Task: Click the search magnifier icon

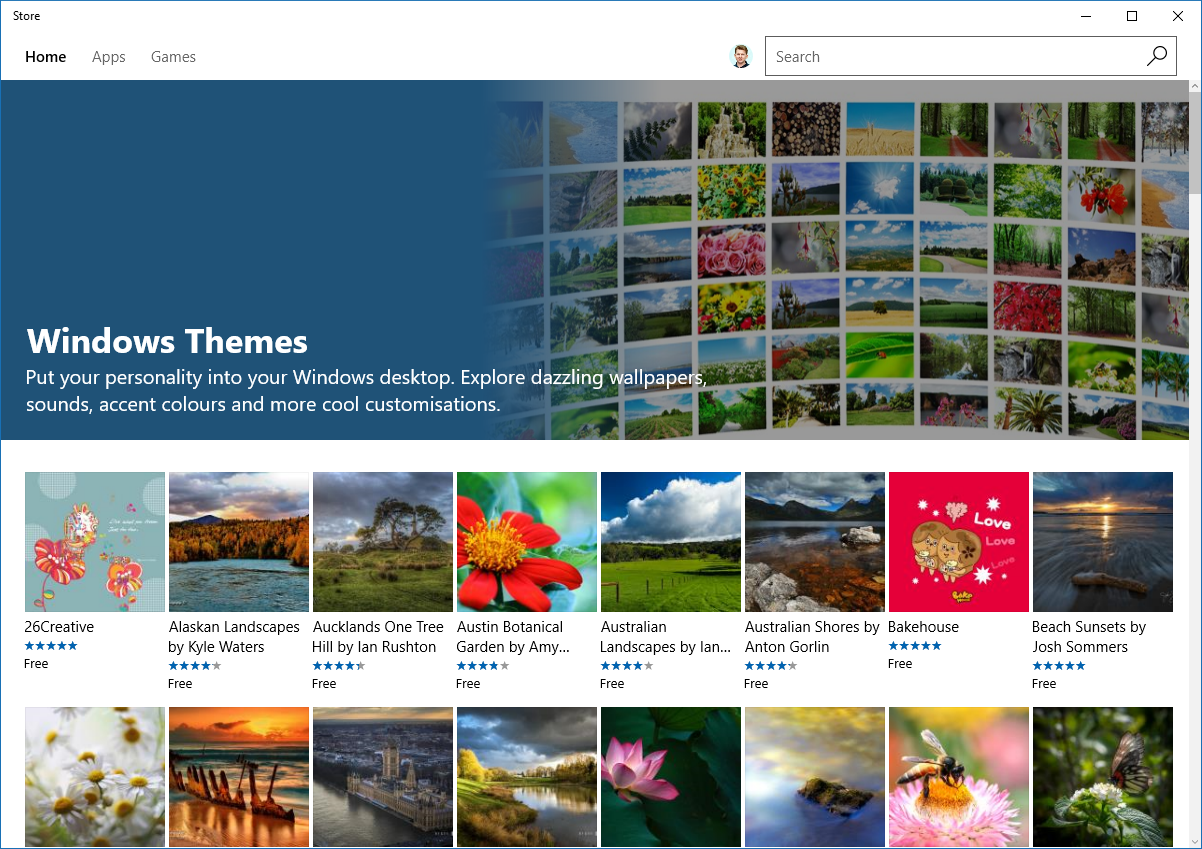Action: [x=1156, y=57]
